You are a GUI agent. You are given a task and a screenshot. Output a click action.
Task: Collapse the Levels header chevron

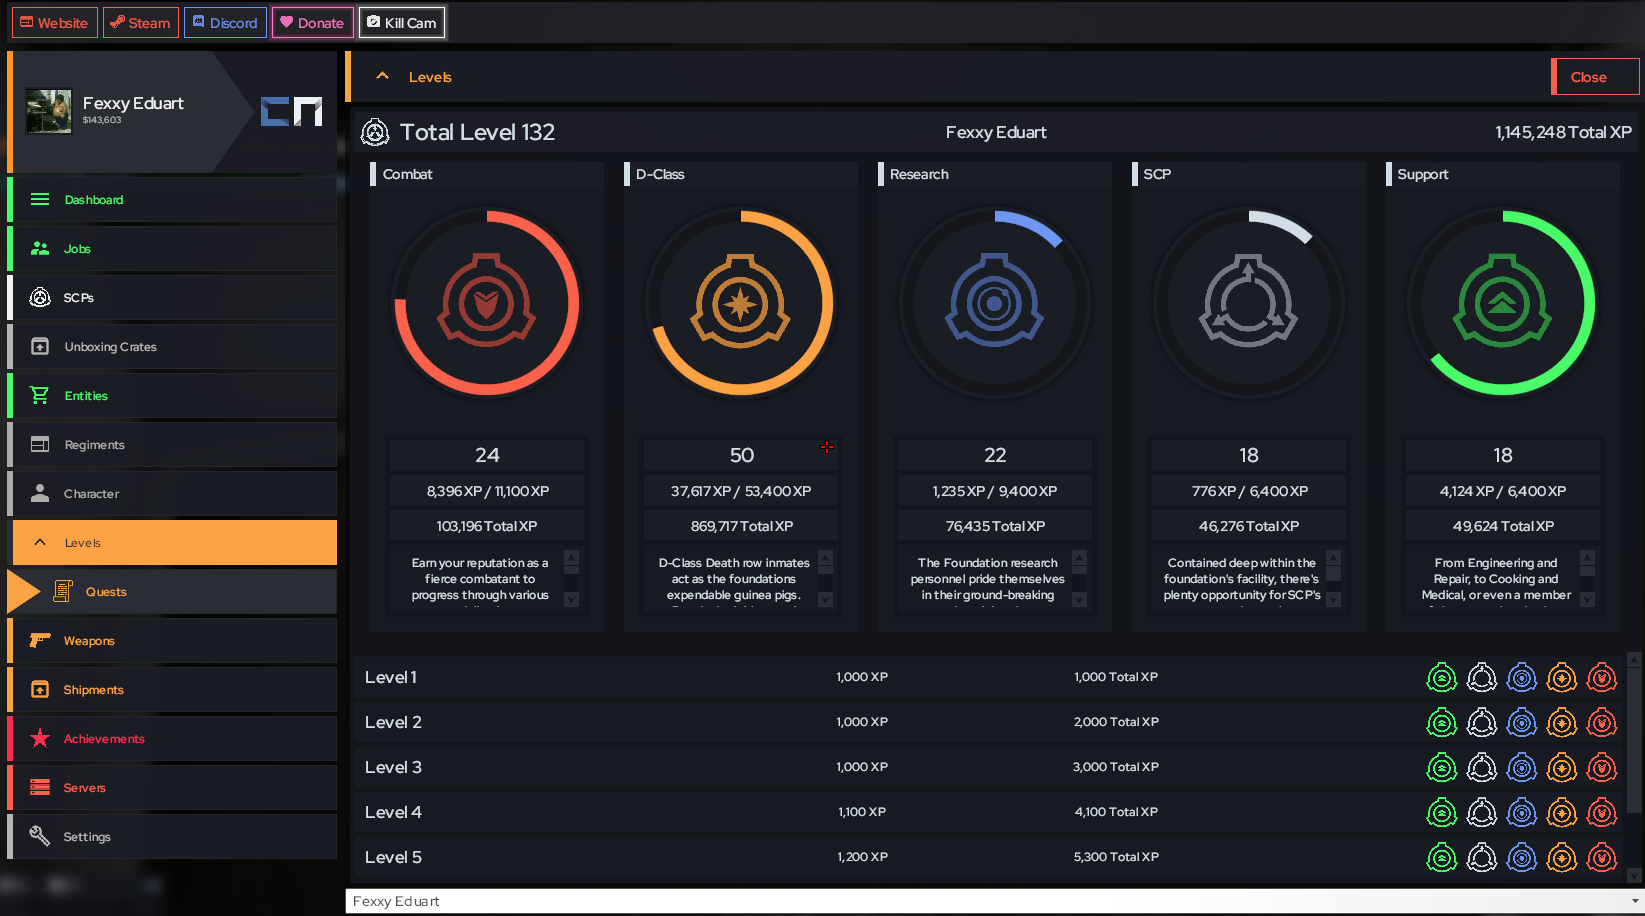(382, 76)
